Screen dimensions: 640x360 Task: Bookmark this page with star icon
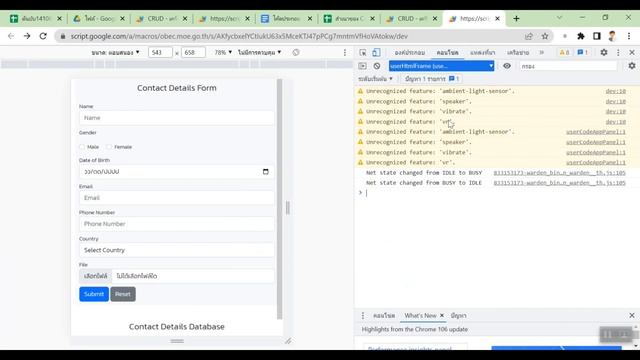click(x=544, y=36)
